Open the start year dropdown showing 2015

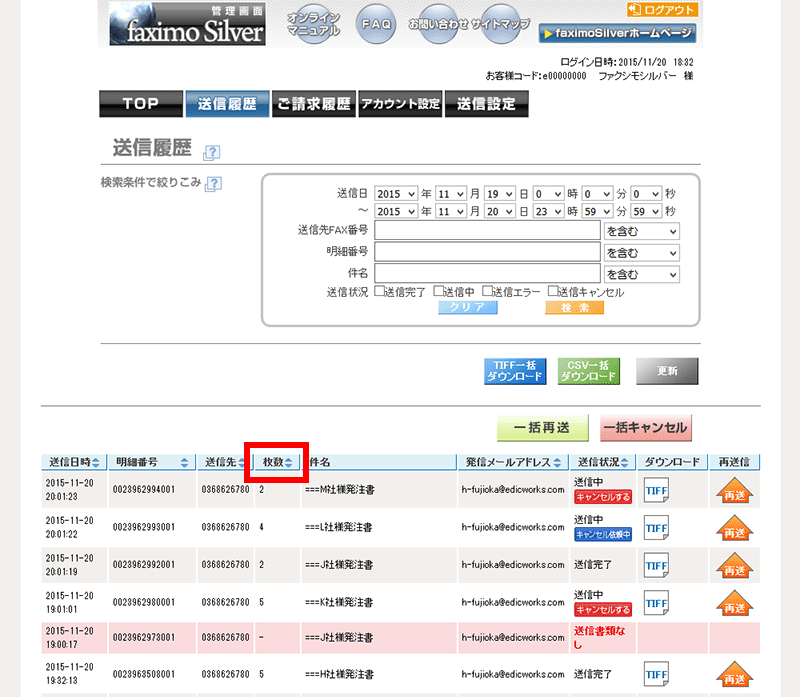(396, 194)
